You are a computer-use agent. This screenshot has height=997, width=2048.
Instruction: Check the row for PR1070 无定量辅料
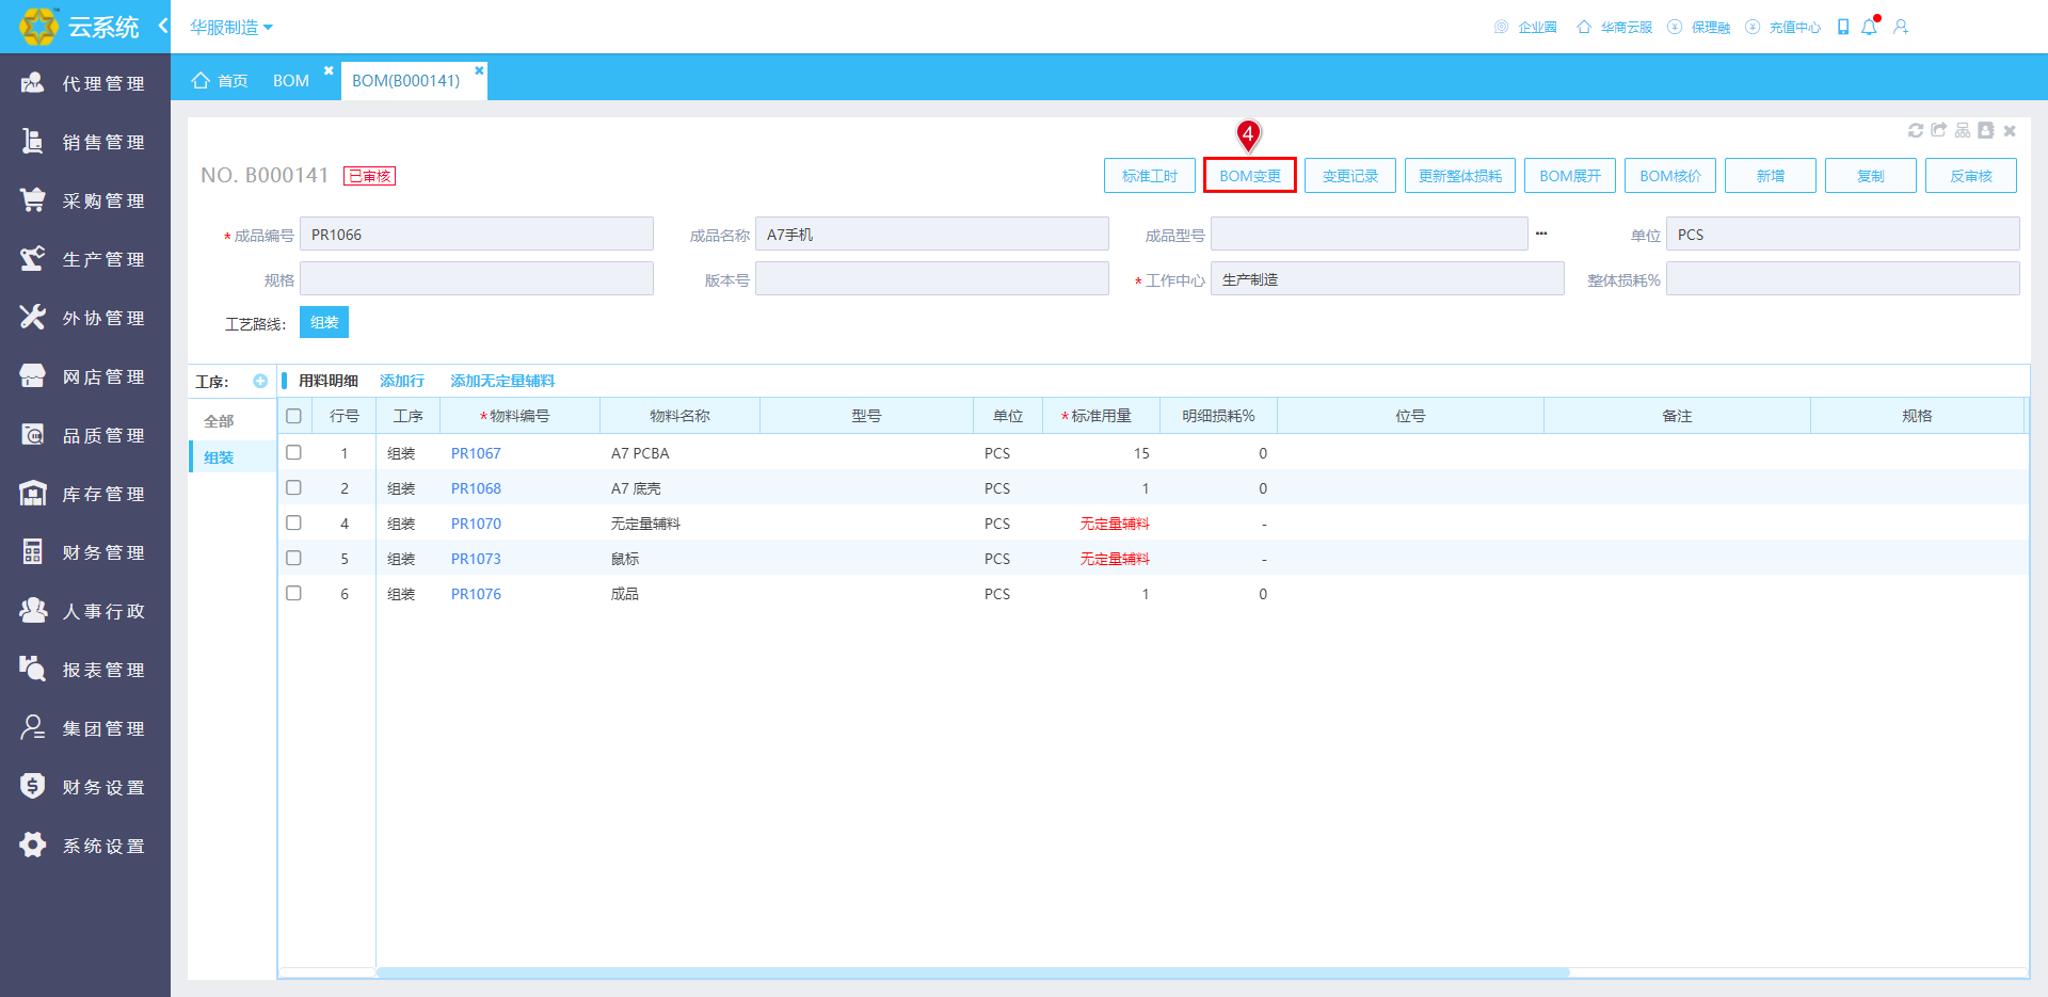point(294,522)
